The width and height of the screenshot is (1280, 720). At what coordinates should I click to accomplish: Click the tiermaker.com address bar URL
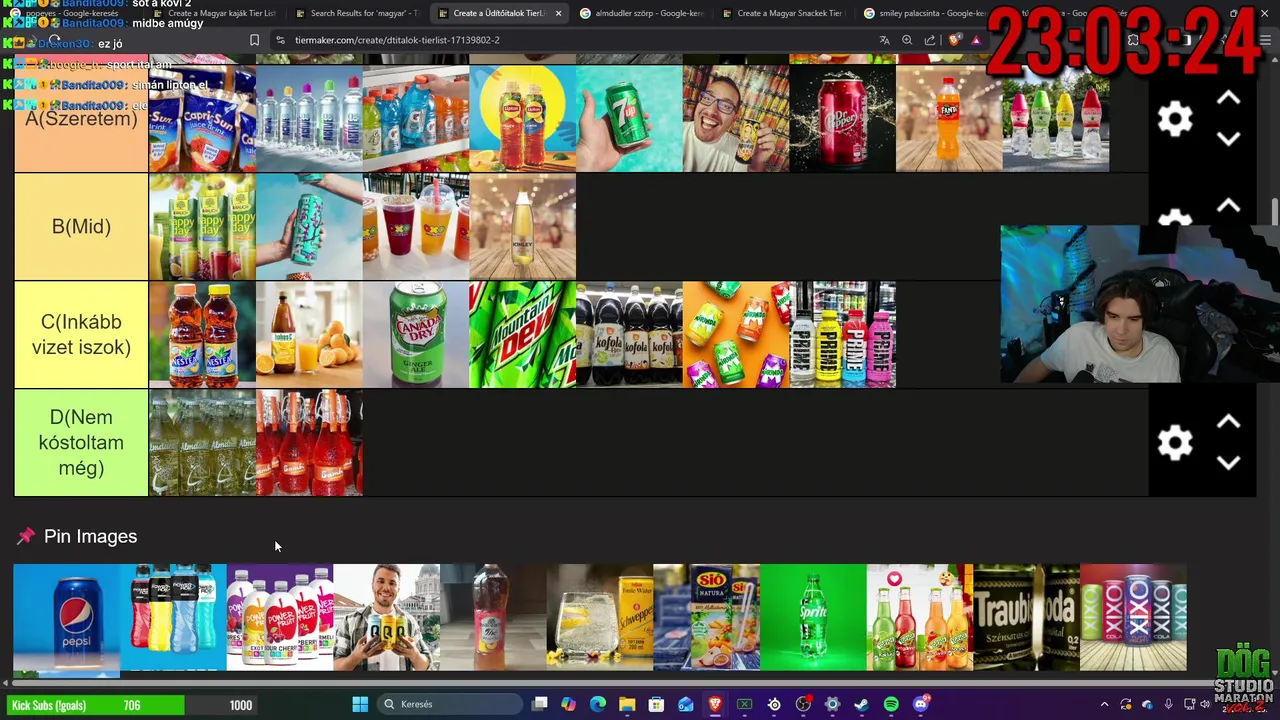click(397, 40)
